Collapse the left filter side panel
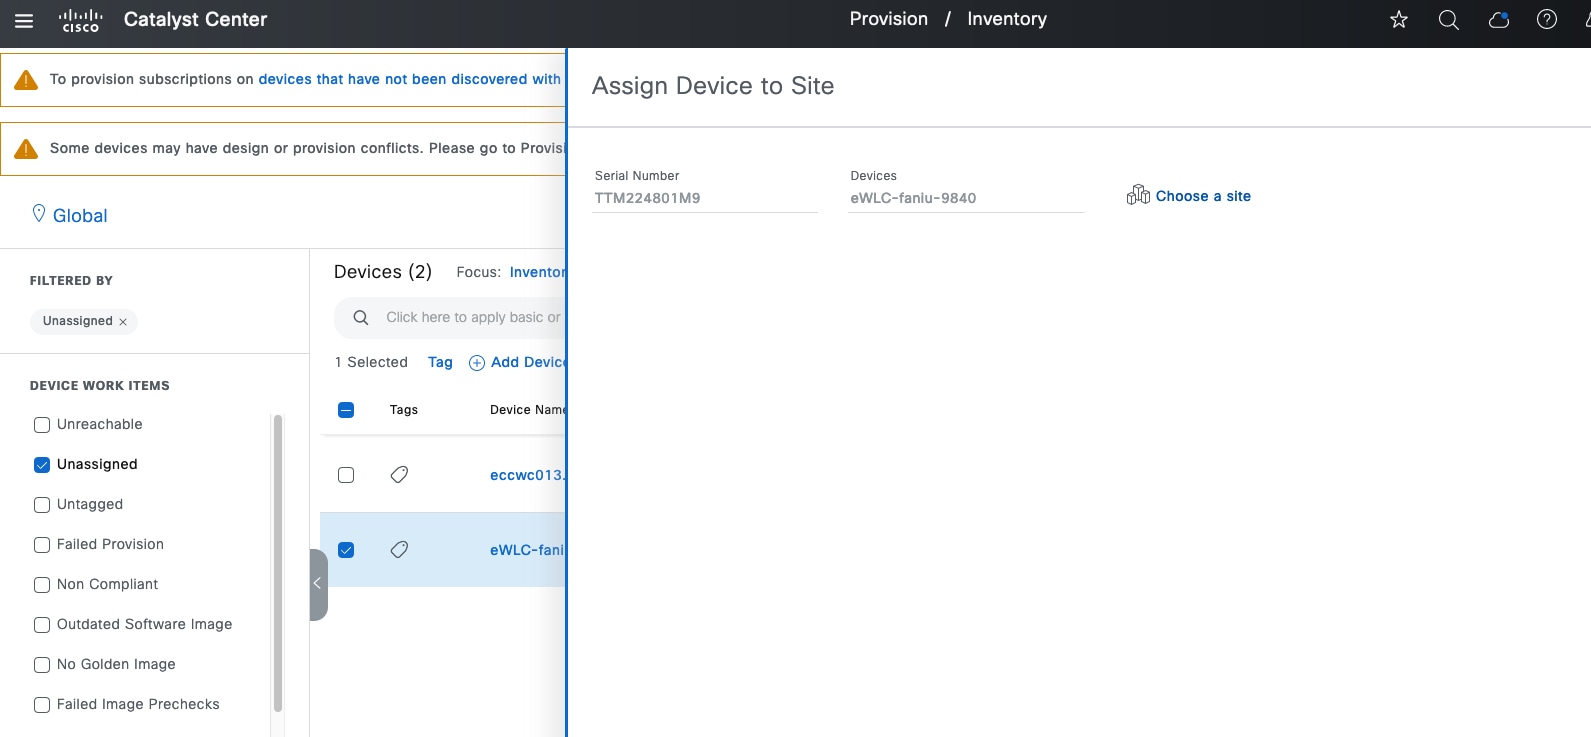Image resolution: width=1591 pixels, height=737 pixels. (318, 584)
